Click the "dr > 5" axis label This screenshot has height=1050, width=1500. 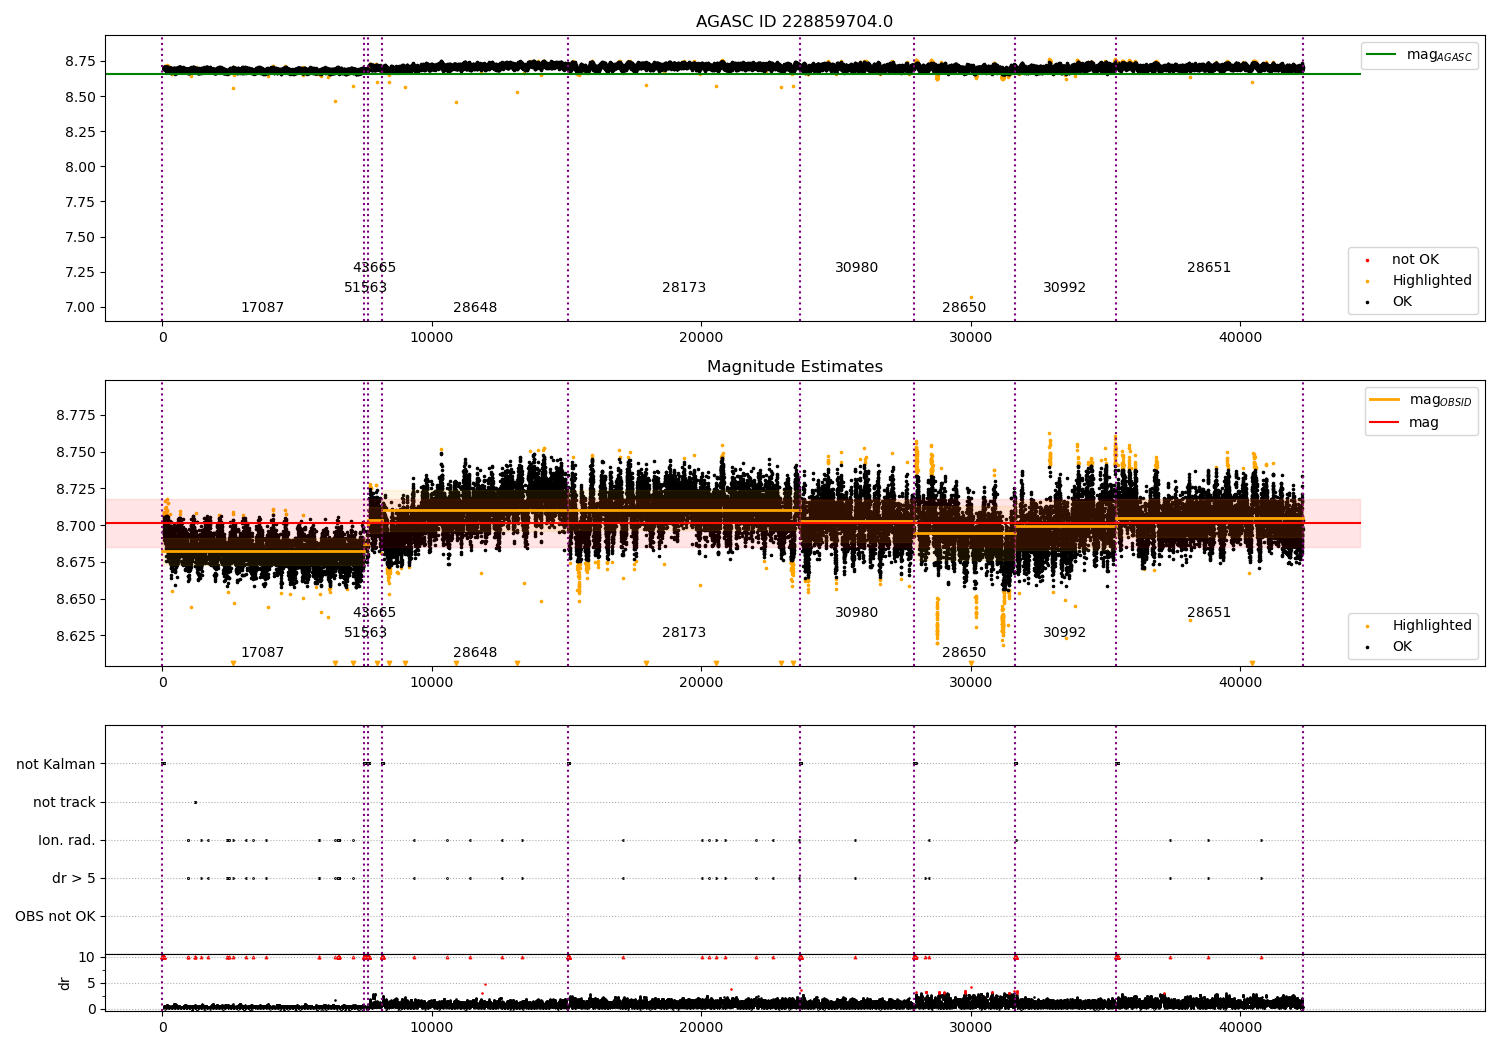click(x=74, y=878)
